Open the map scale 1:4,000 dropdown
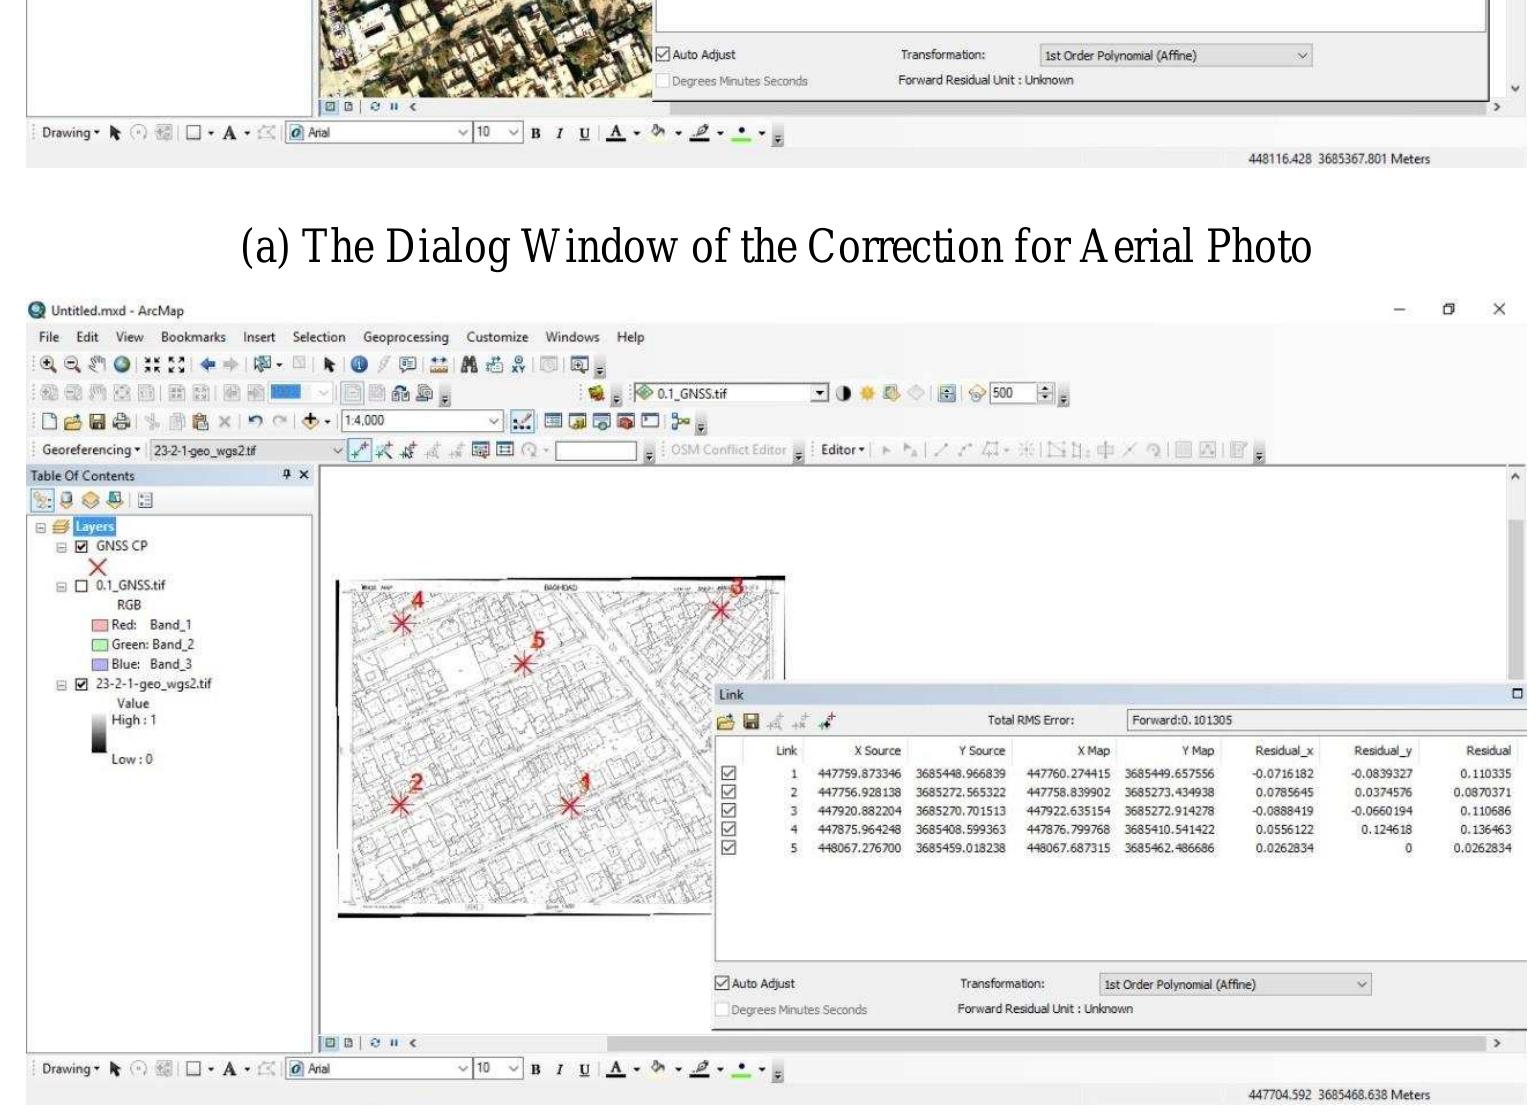The image size is (1539, 1112). [x=493, y=422]
